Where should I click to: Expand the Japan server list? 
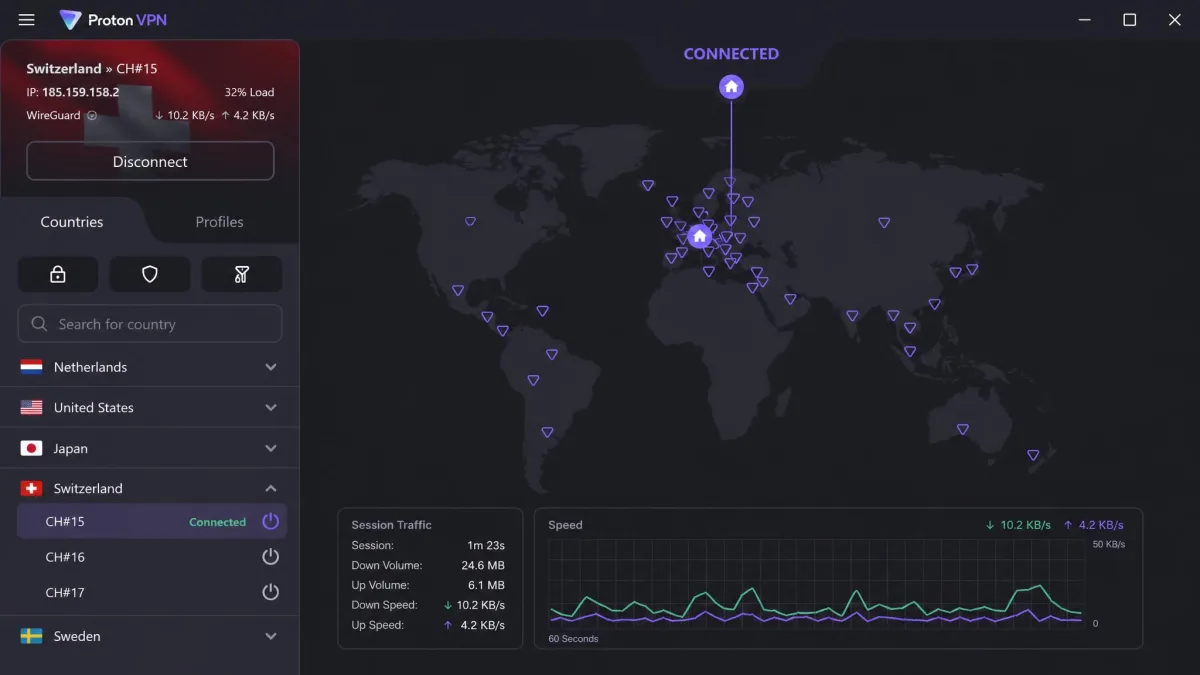coord(271,449)
